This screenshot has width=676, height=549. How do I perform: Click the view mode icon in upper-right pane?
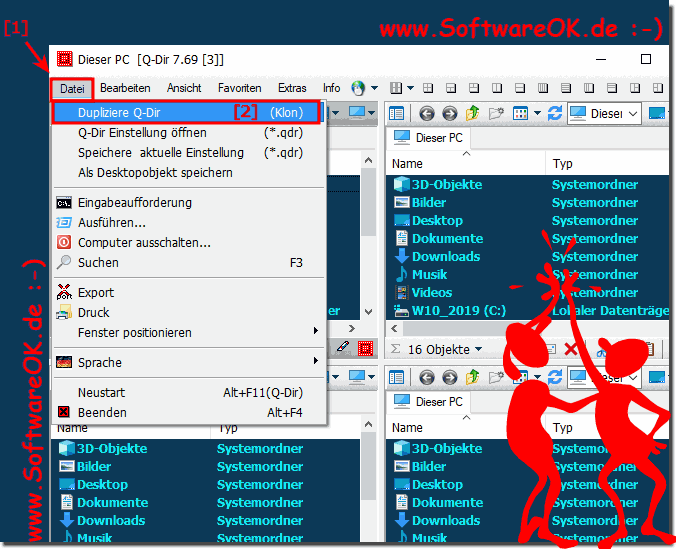click(520, 114)
